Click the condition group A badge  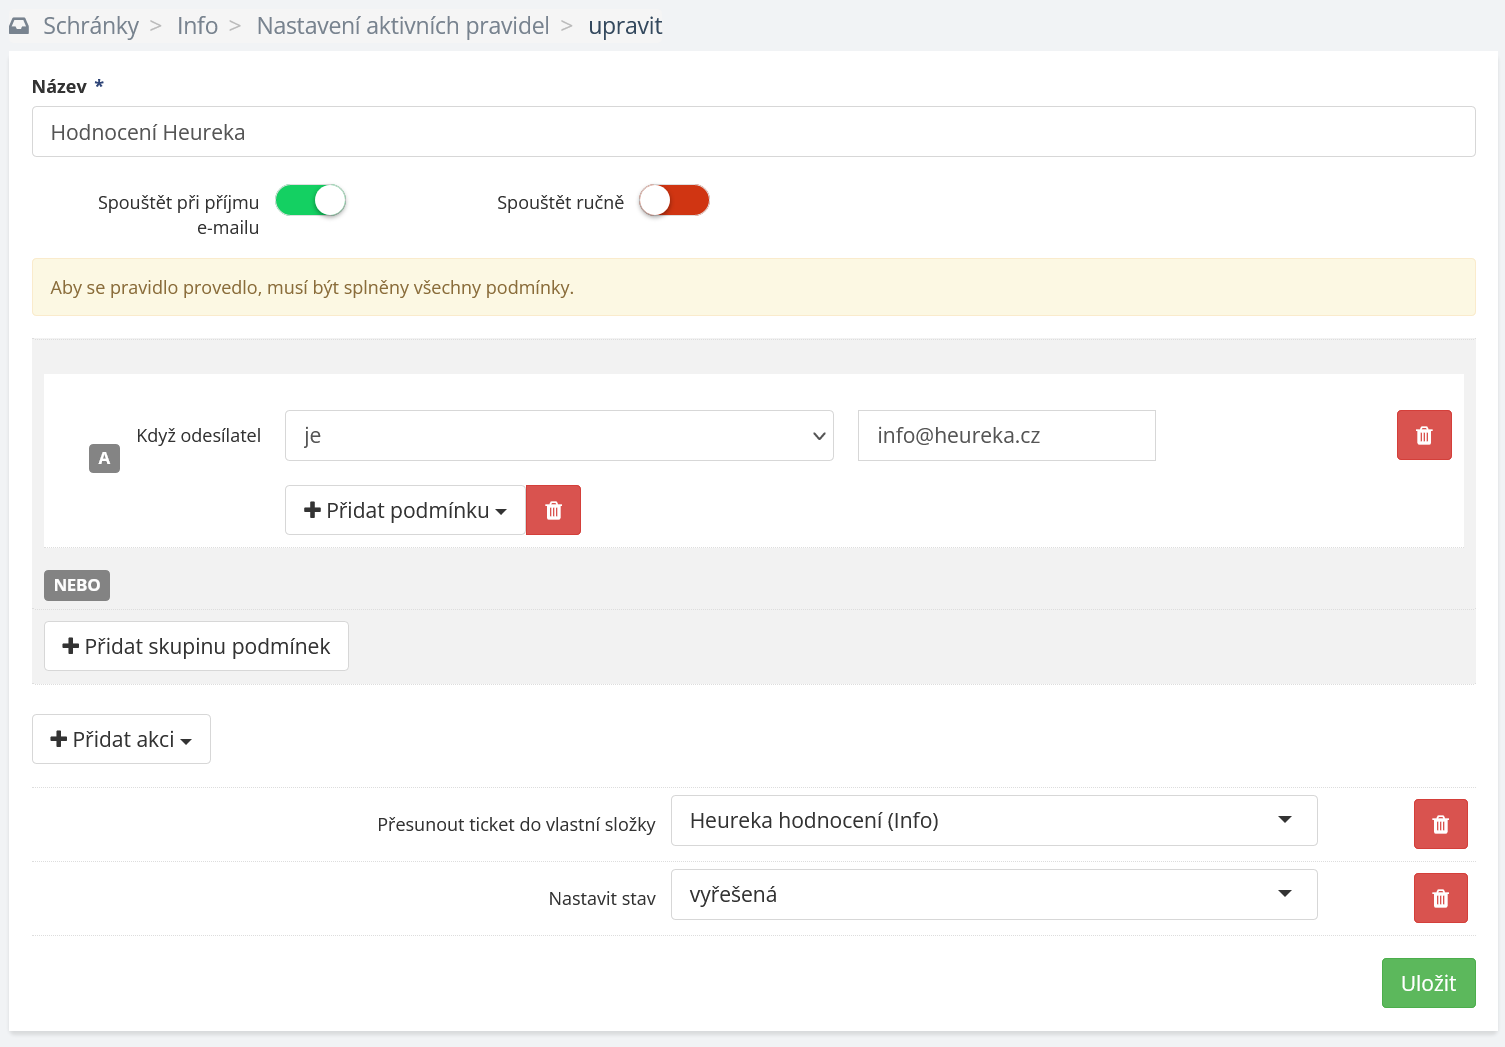104,458
